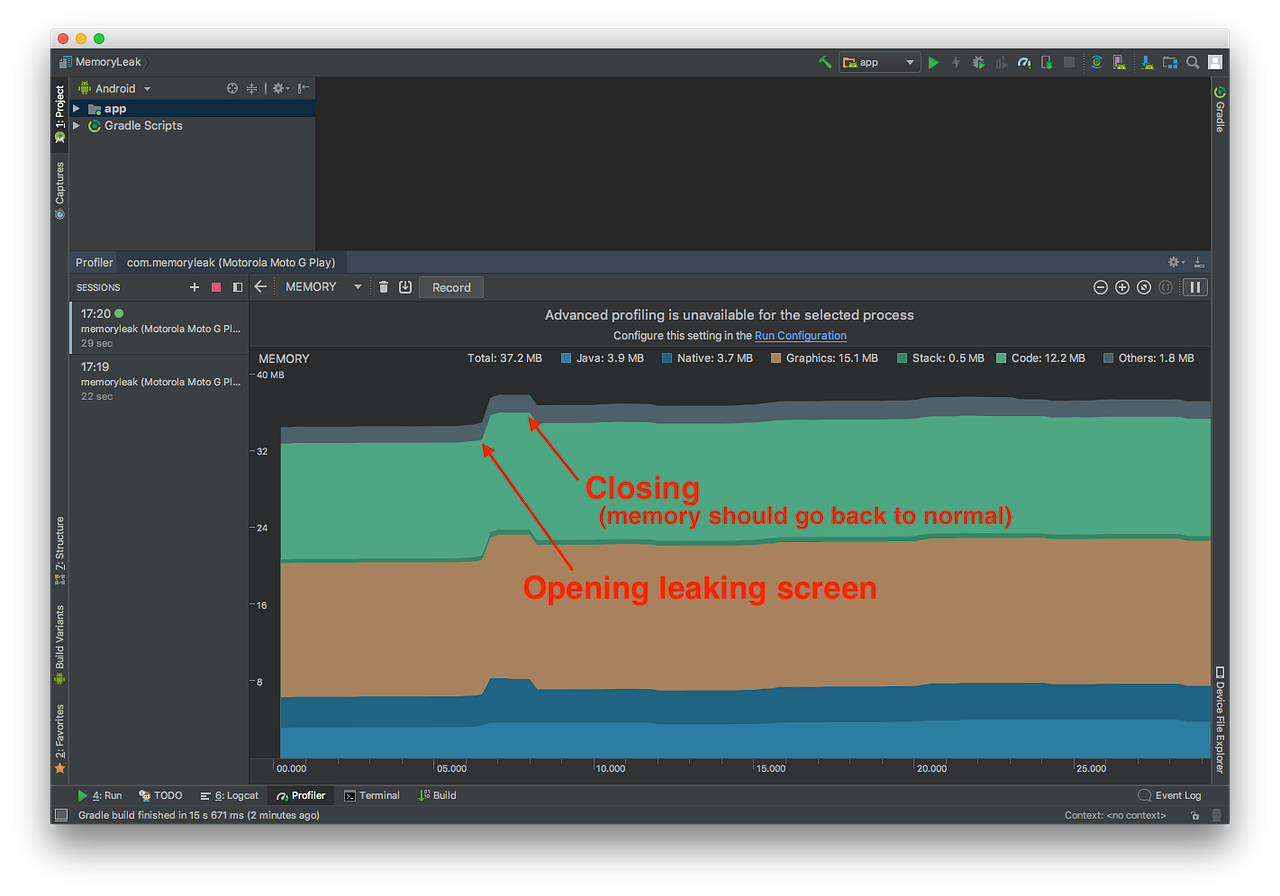Click the Run Configuration link
This screenshot has height=896, width=1280.
[800, 335]
